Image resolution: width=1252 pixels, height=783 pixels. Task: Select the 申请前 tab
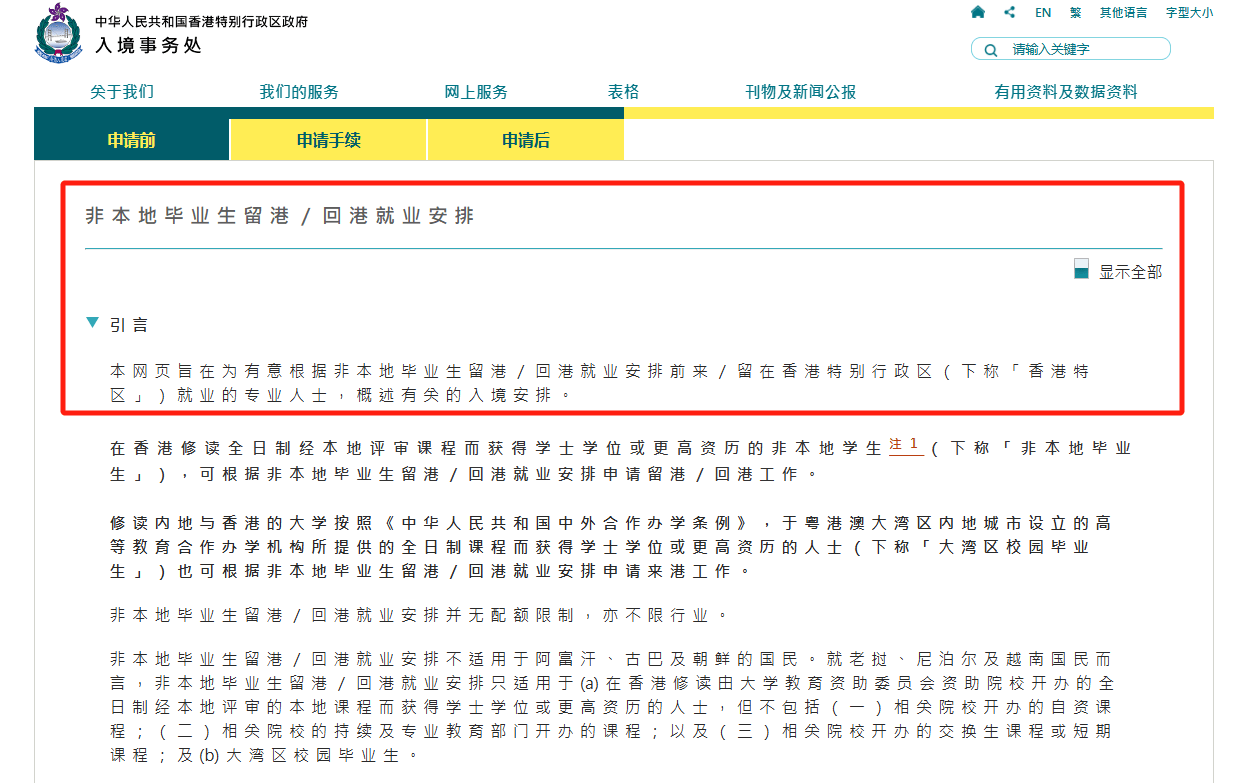tap(132, 140)
